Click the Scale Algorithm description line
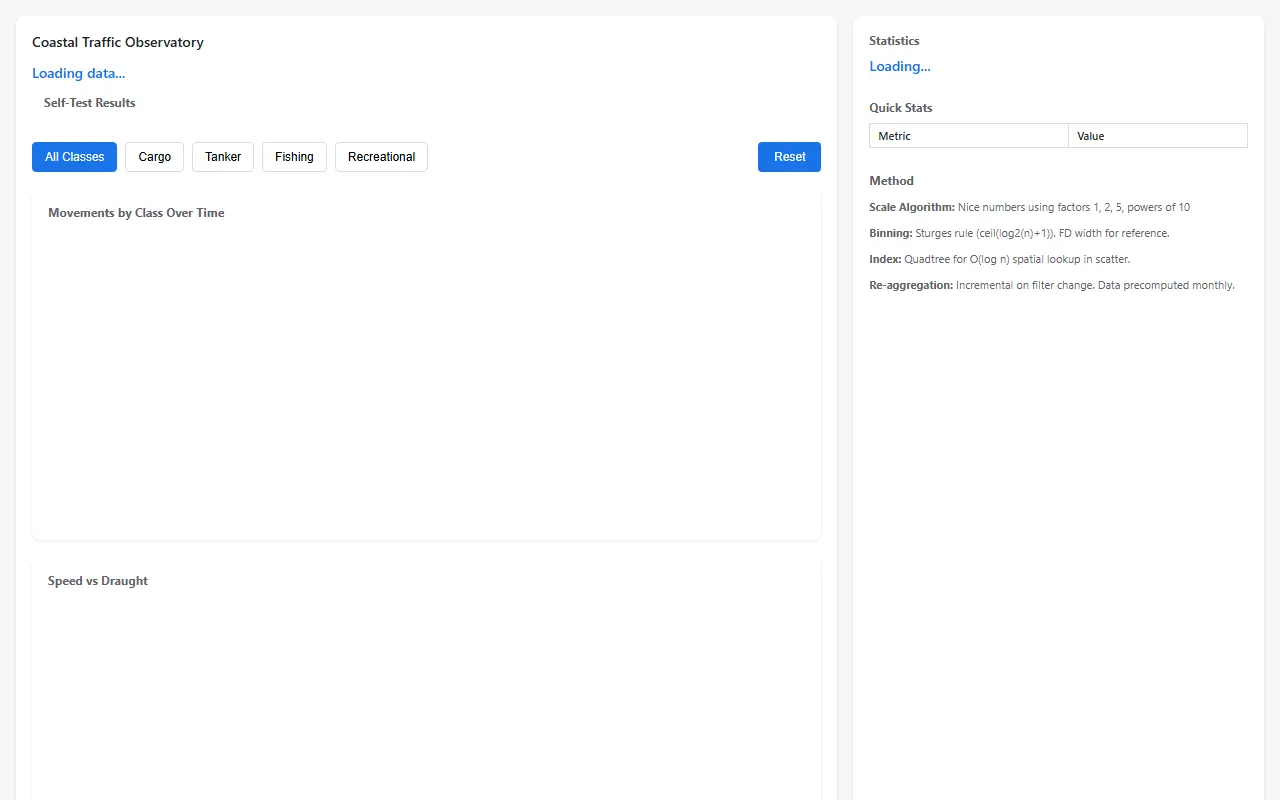The image size is (1280, 800). (1030, 208)
